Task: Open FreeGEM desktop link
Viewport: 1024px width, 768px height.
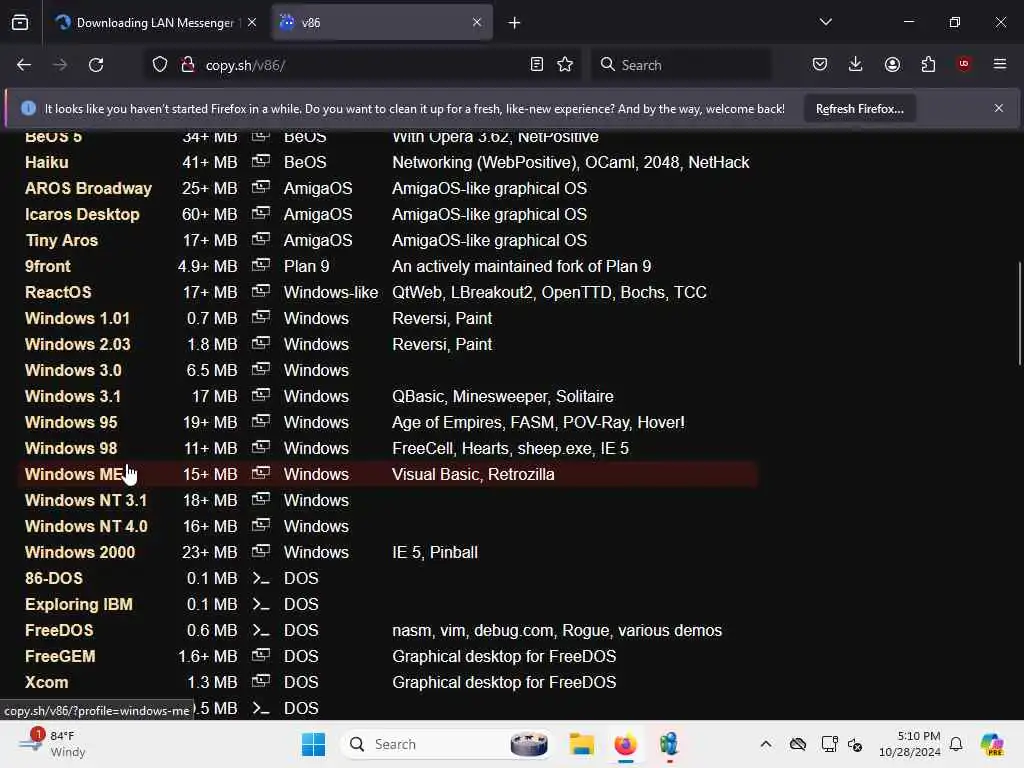Action: coord(60,656)
